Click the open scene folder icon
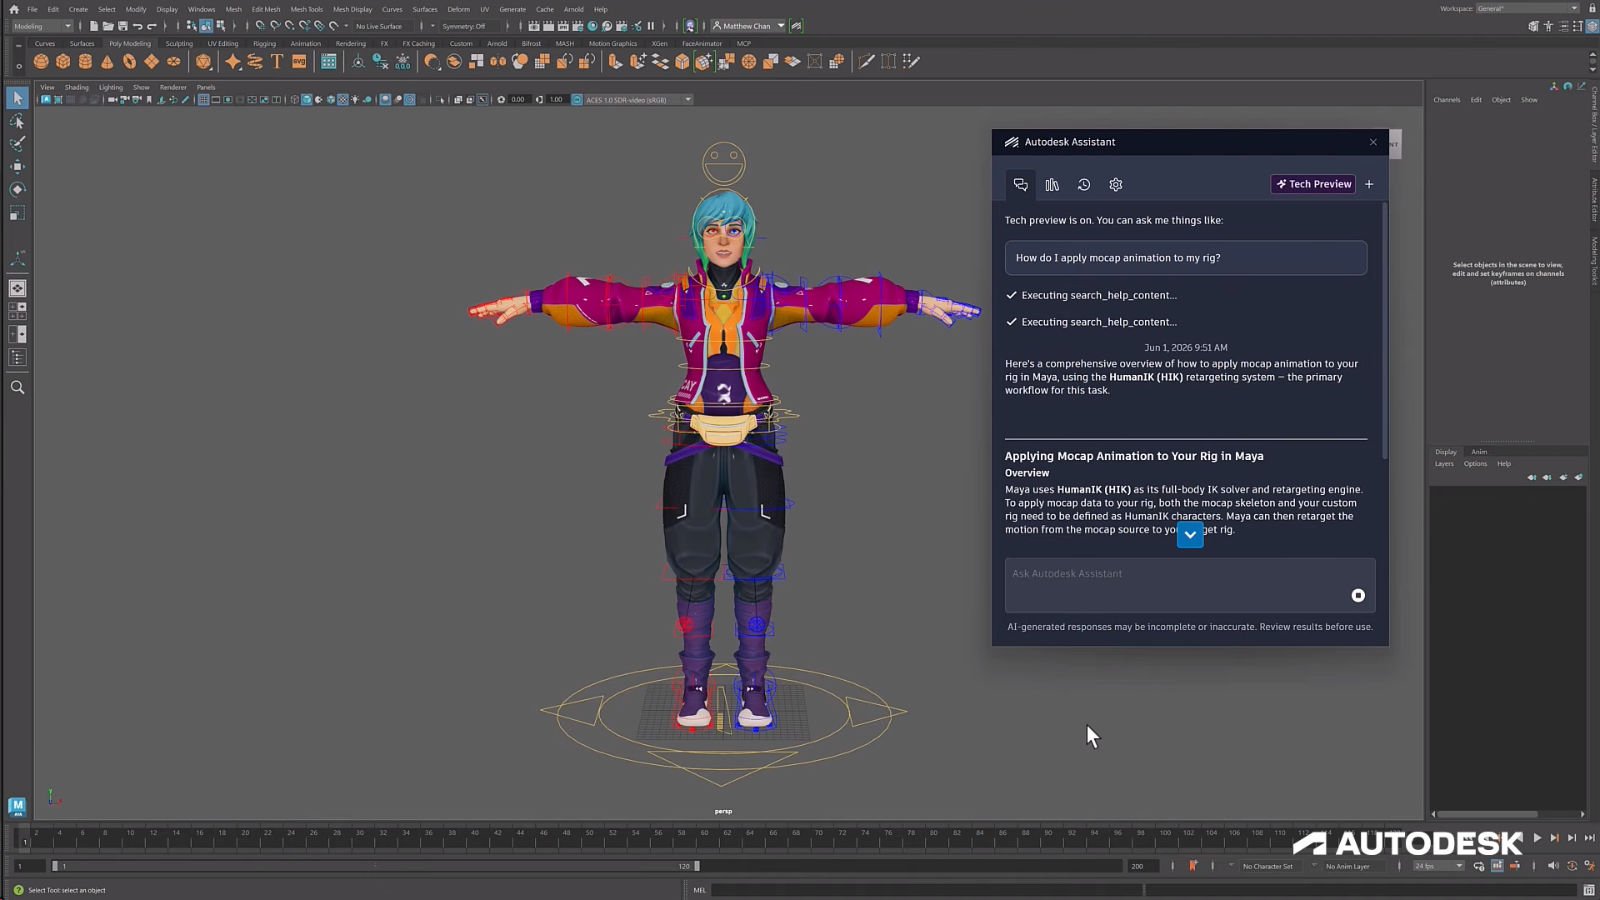The height and width of the screenshot is (900, 1600). 108,26
